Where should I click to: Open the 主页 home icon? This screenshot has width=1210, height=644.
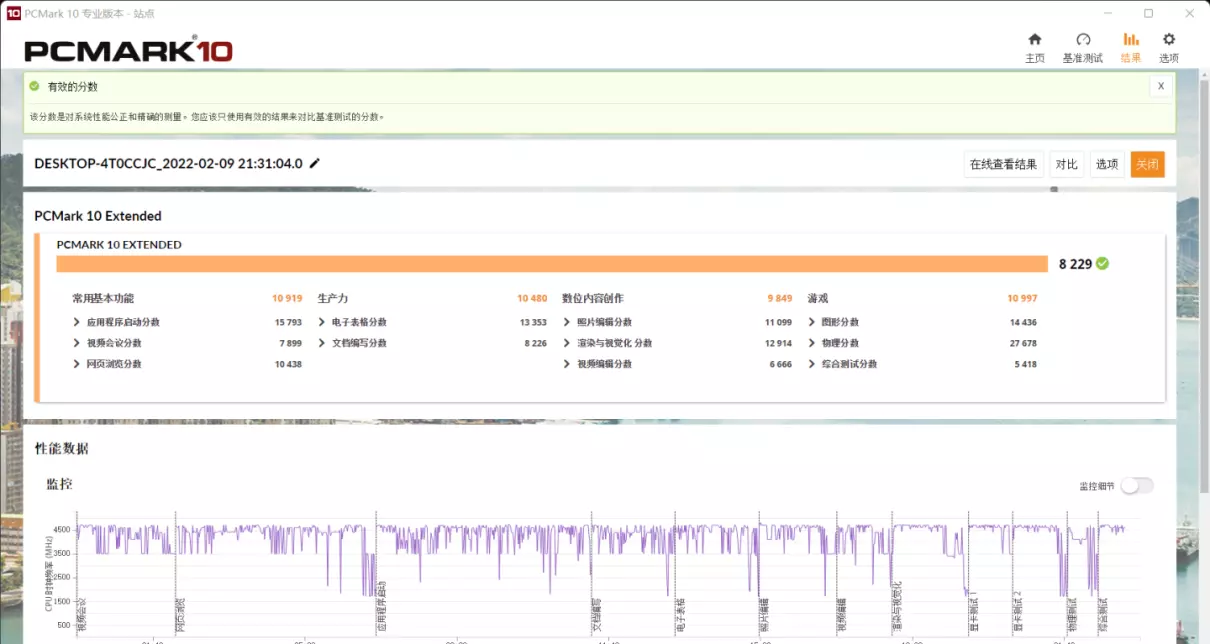click(x=1035, y=40)
